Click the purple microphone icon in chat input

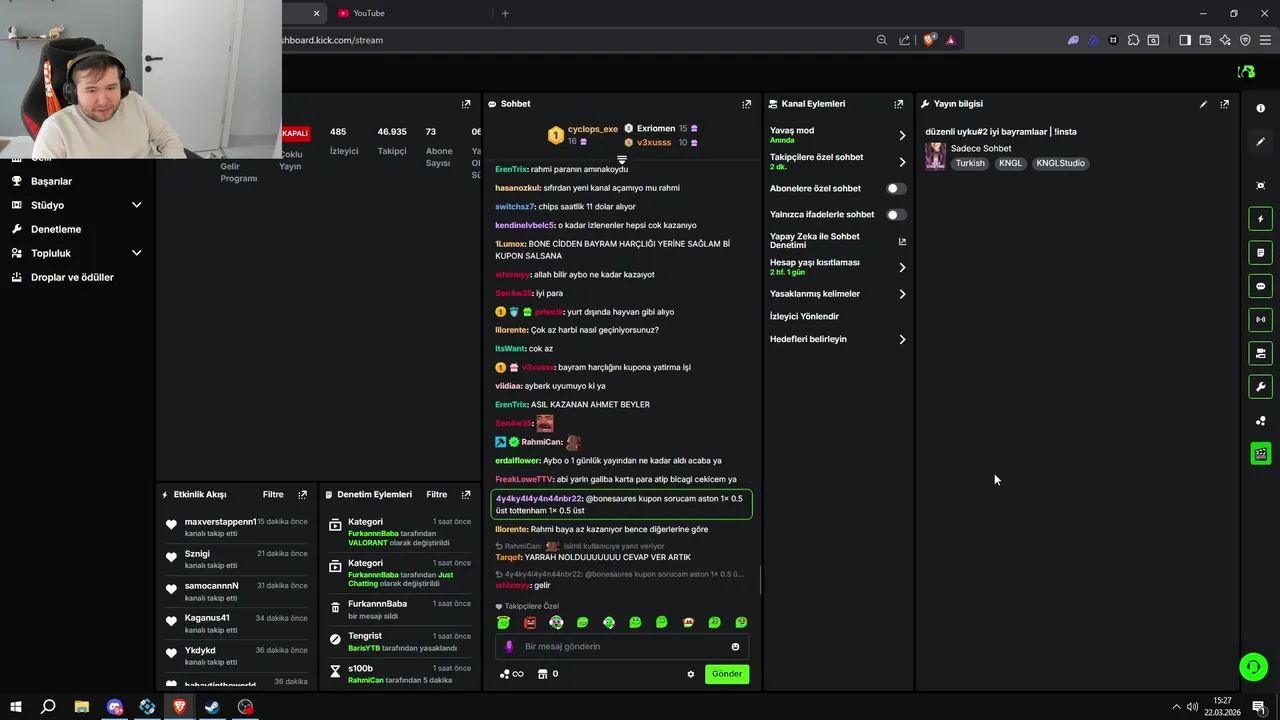pos(509,647)
